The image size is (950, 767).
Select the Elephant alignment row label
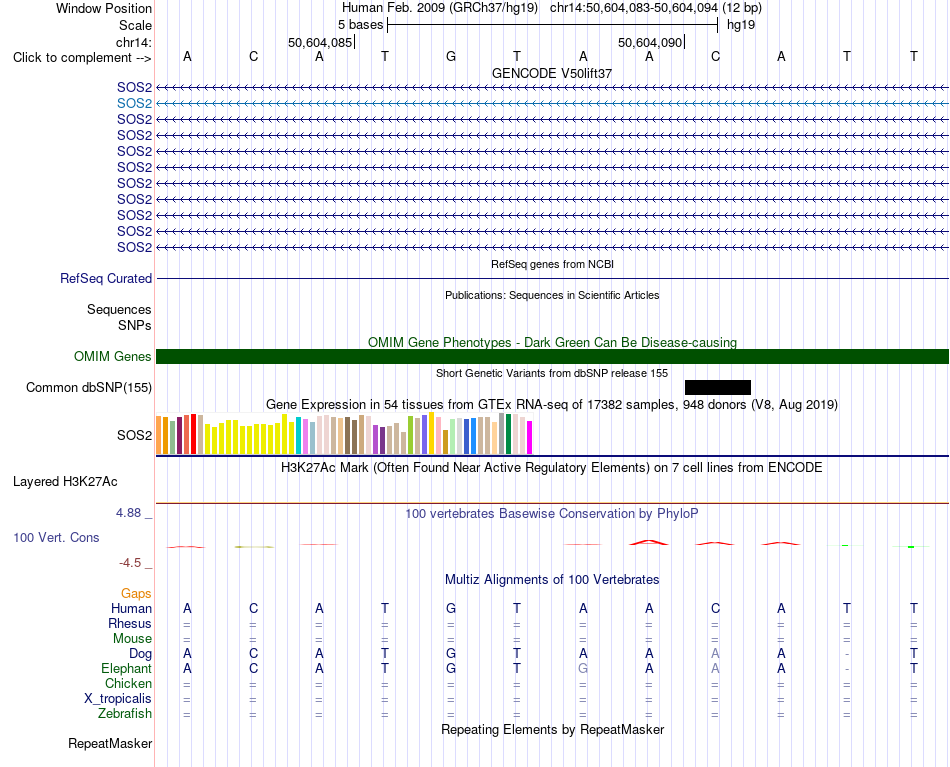pos(127,668)
